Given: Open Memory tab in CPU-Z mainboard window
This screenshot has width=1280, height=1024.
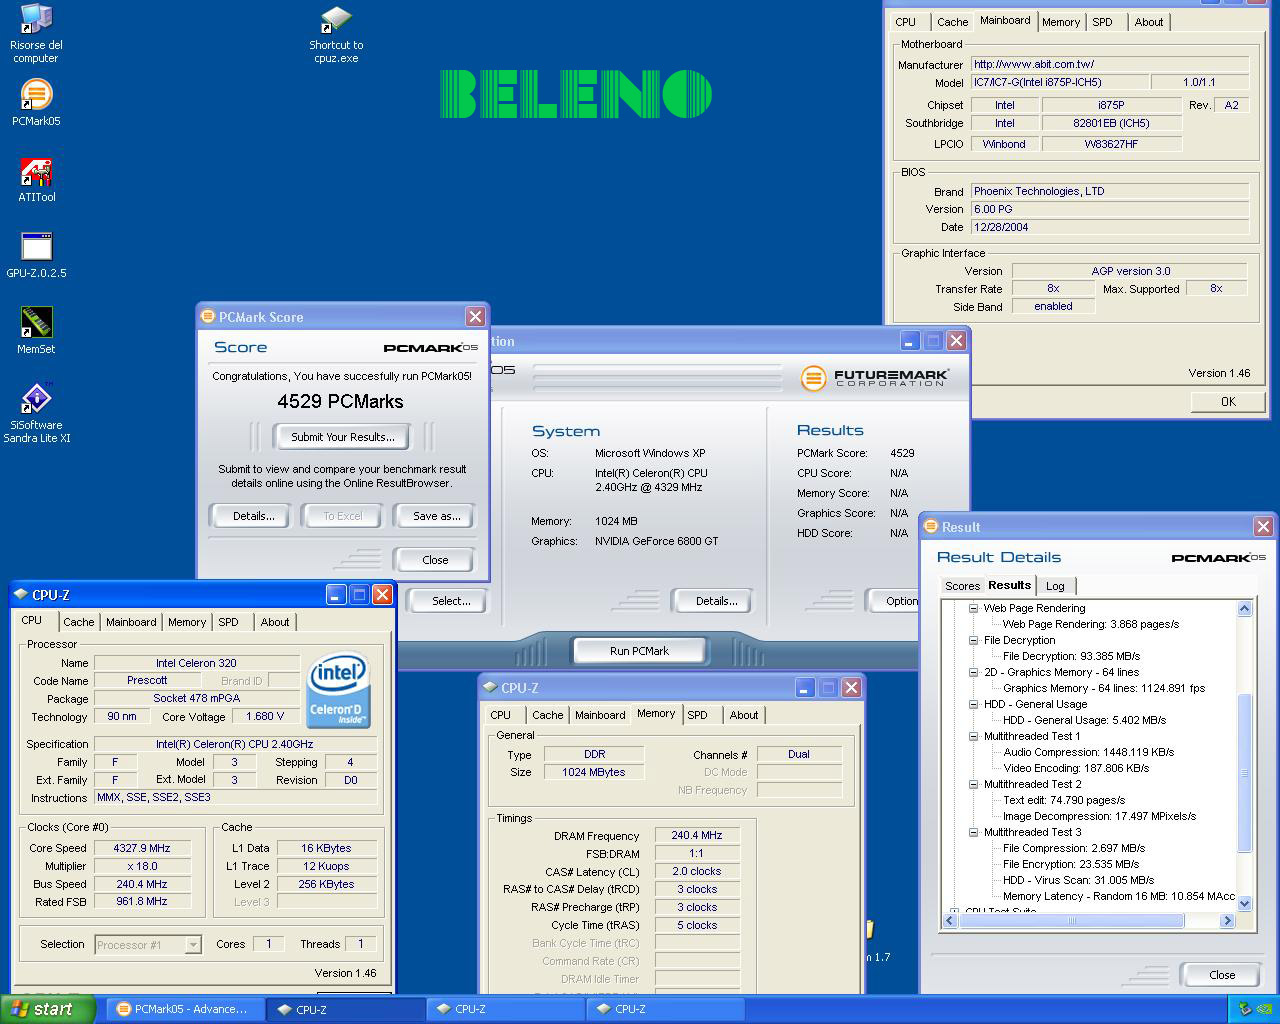Looking at the screenshot, I should tap(1061, 22).
